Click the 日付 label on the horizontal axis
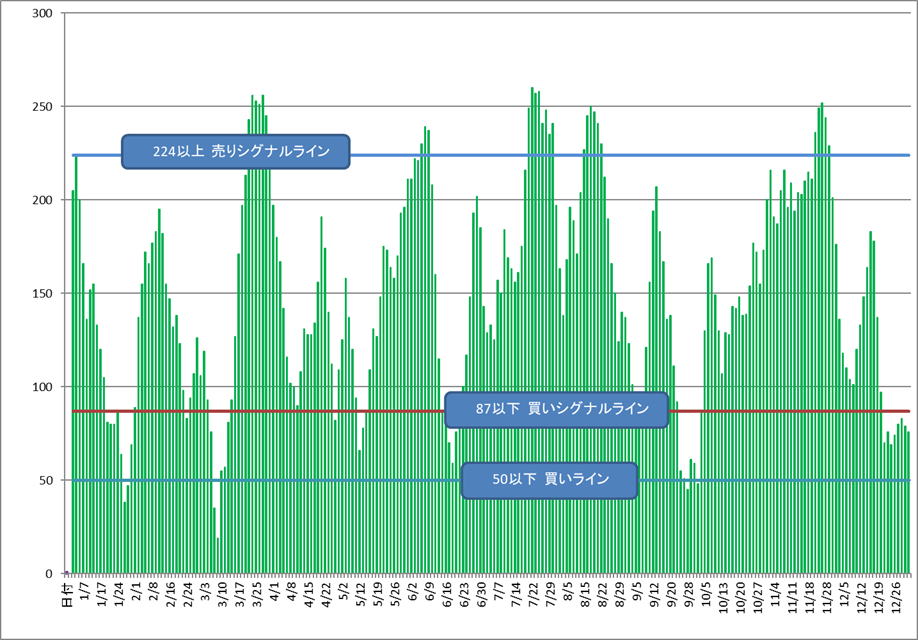The image size is (918, 640). click(68, 590)
